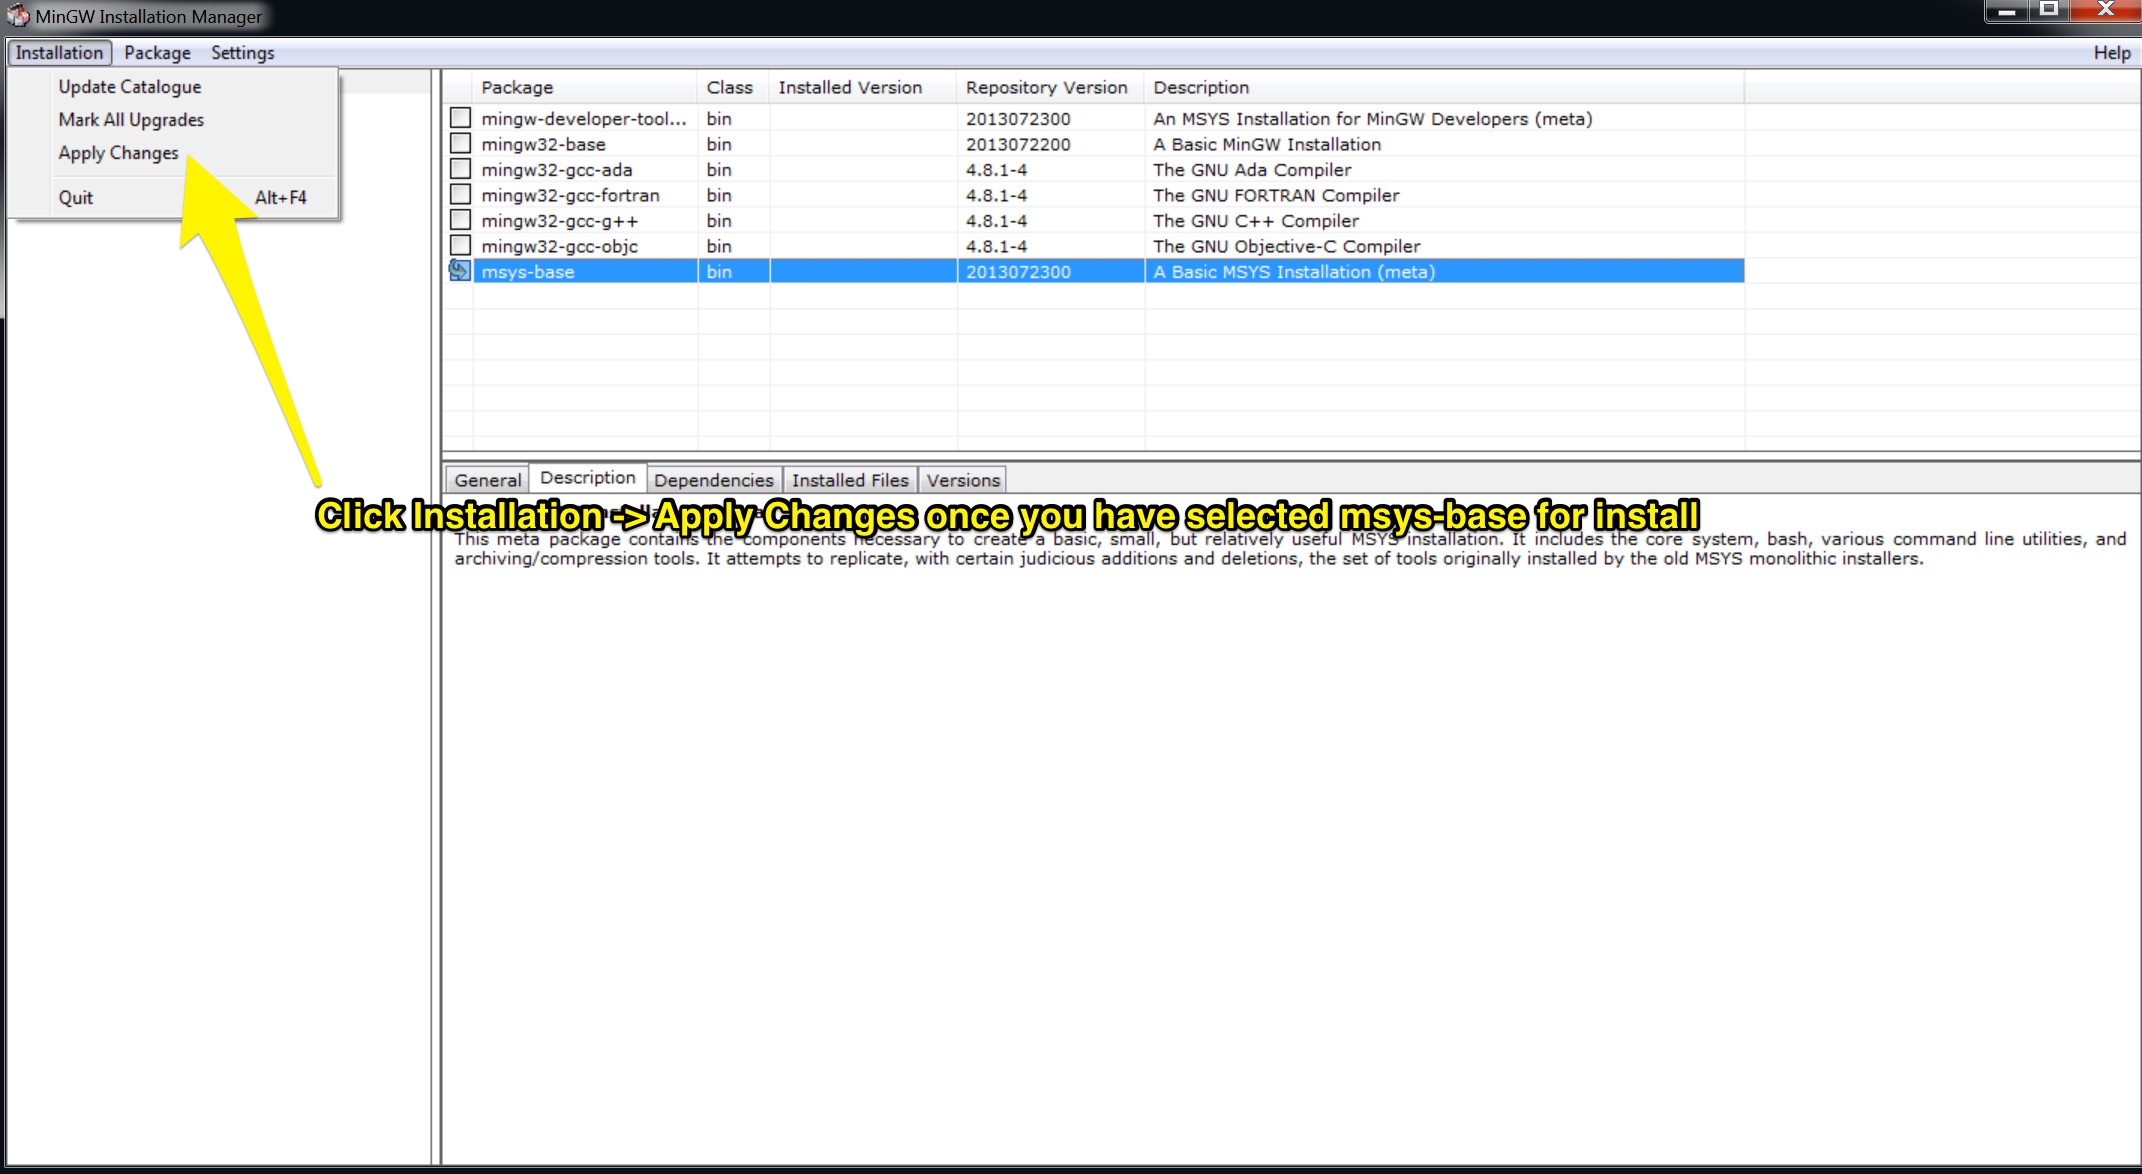
Task: Open the Help menu
Action: pyautogui.click(x=2111, y=53)
